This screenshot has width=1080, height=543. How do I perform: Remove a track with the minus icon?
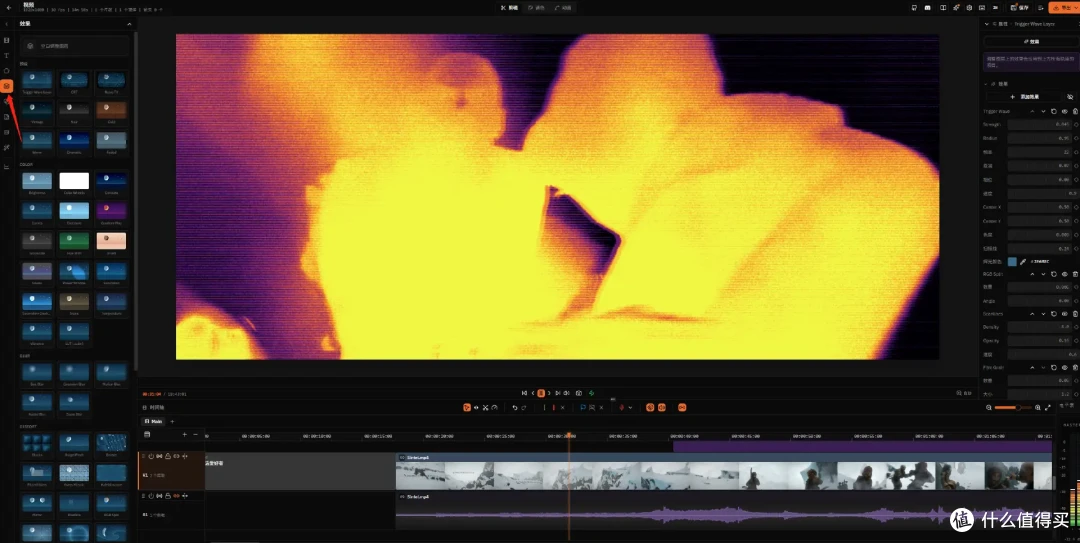coord(195,434)
